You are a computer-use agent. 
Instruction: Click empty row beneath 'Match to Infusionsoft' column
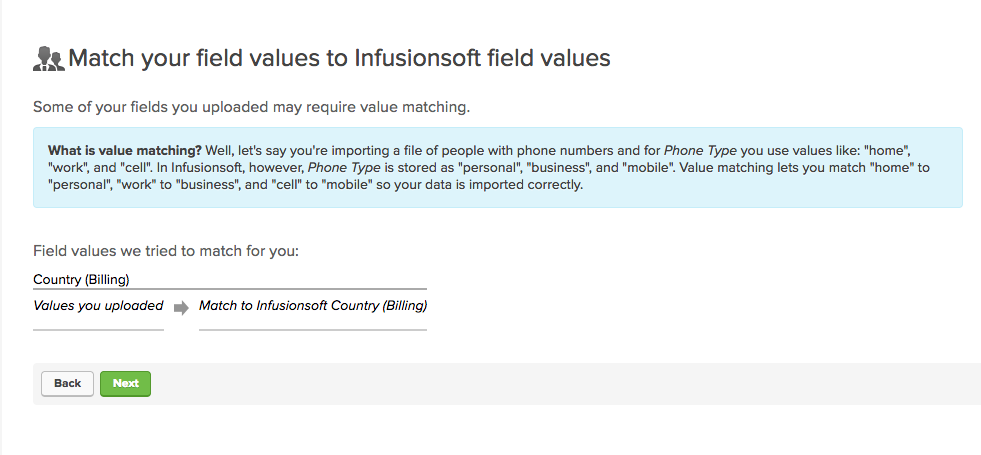[x=313, y=322]
